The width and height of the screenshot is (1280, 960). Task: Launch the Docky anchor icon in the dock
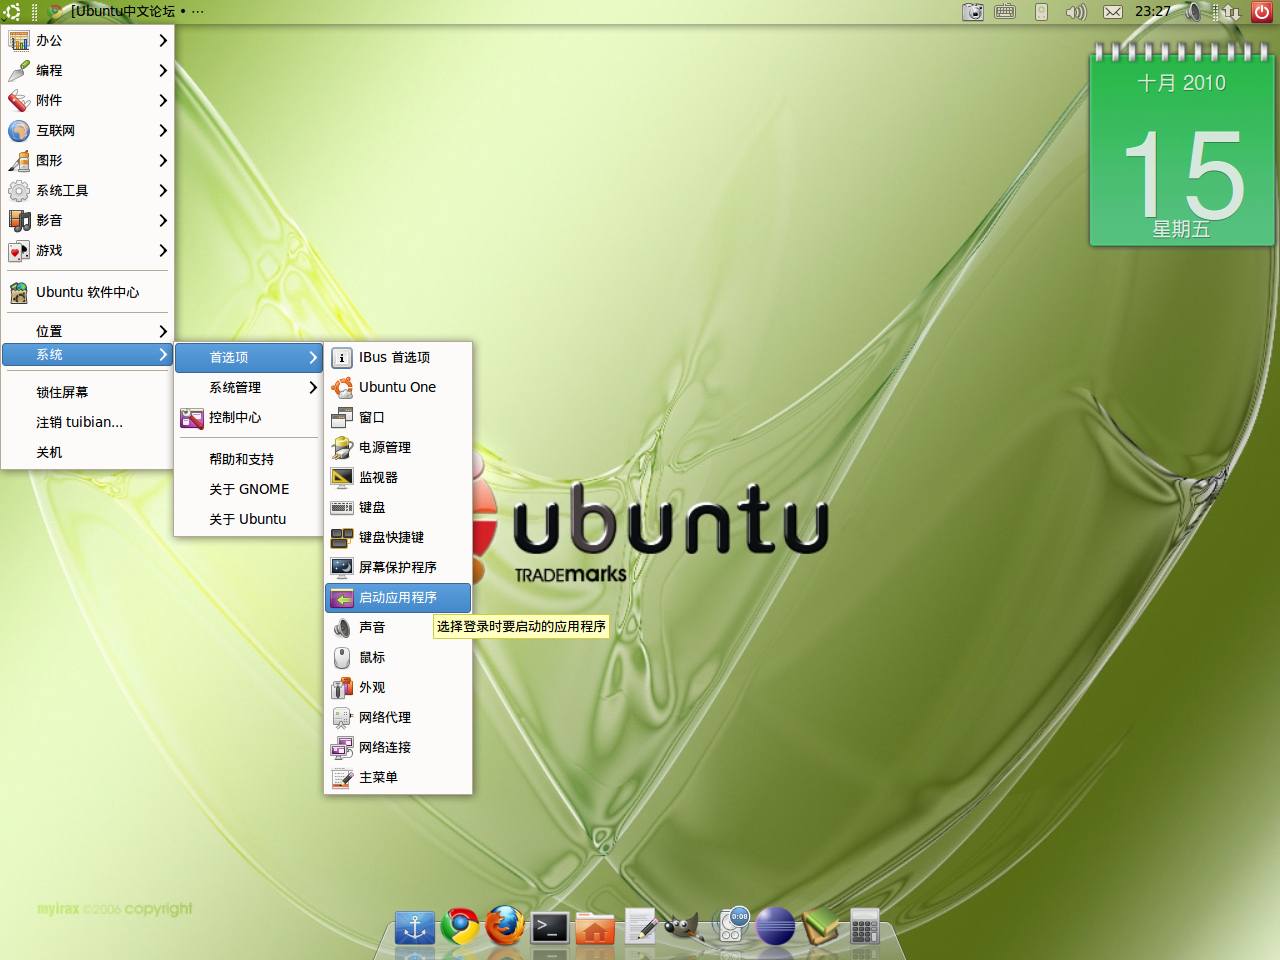414,927
